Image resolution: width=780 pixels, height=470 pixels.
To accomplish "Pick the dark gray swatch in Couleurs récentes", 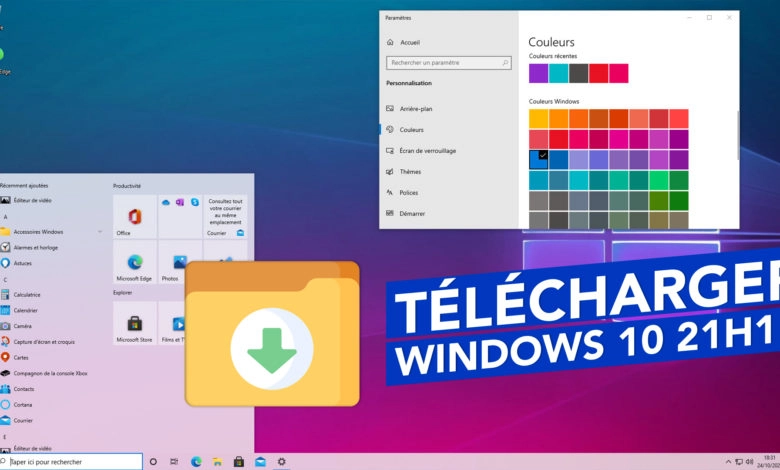I will coord(579,74).
